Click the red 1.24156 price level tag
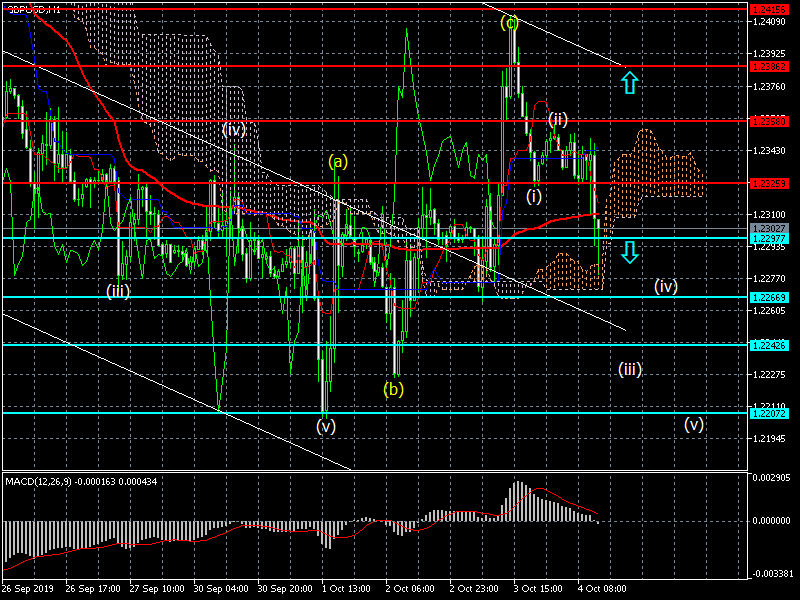Screen dimensions: 800x600 tap(768, 8)
